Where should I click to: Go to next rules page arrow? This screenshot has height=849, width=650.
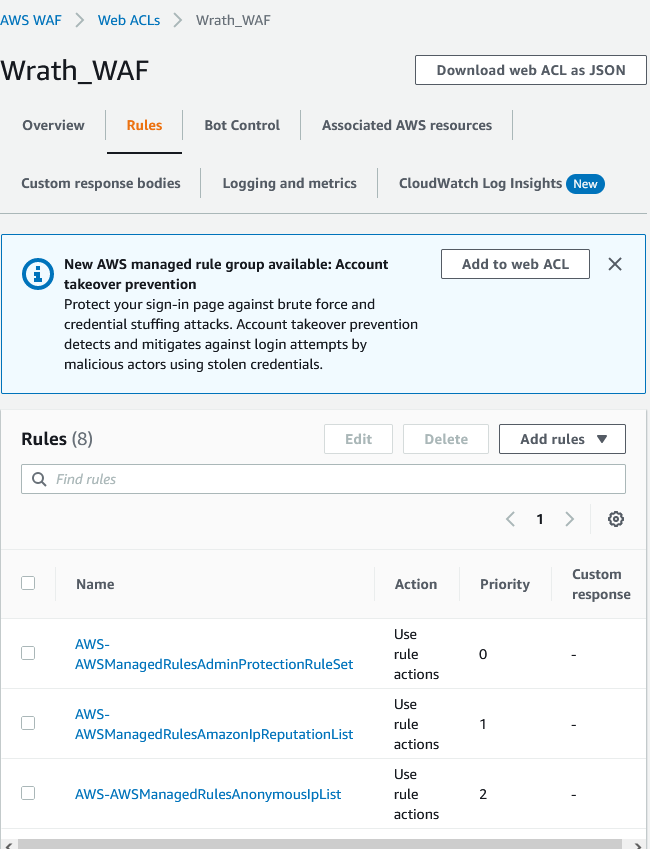coord(570,519)
